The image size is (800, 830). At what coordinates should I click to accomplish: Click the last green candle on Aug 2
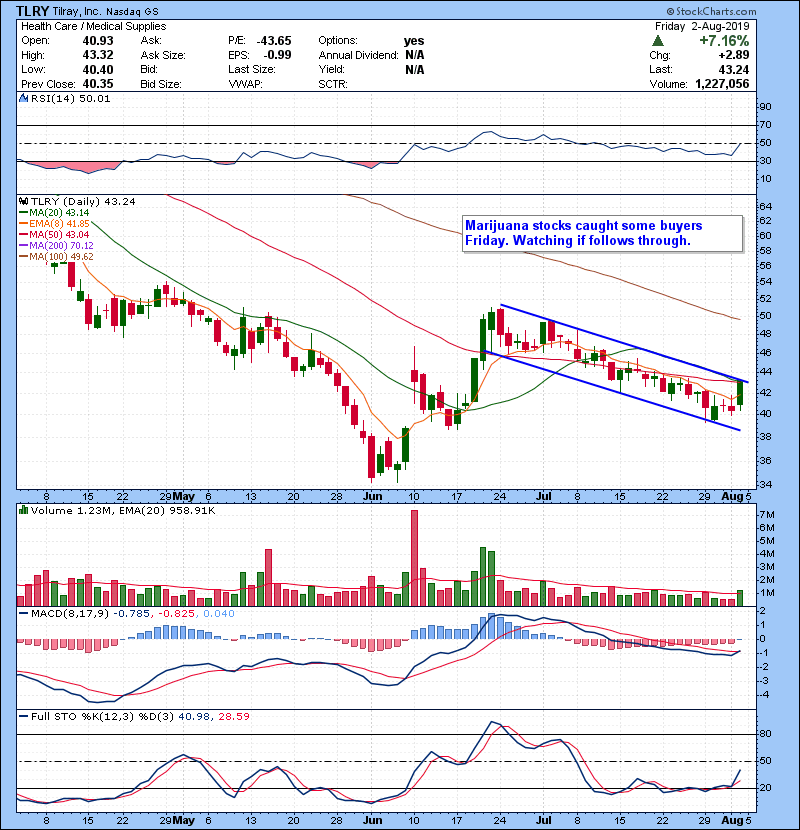(x=740, y=393)
